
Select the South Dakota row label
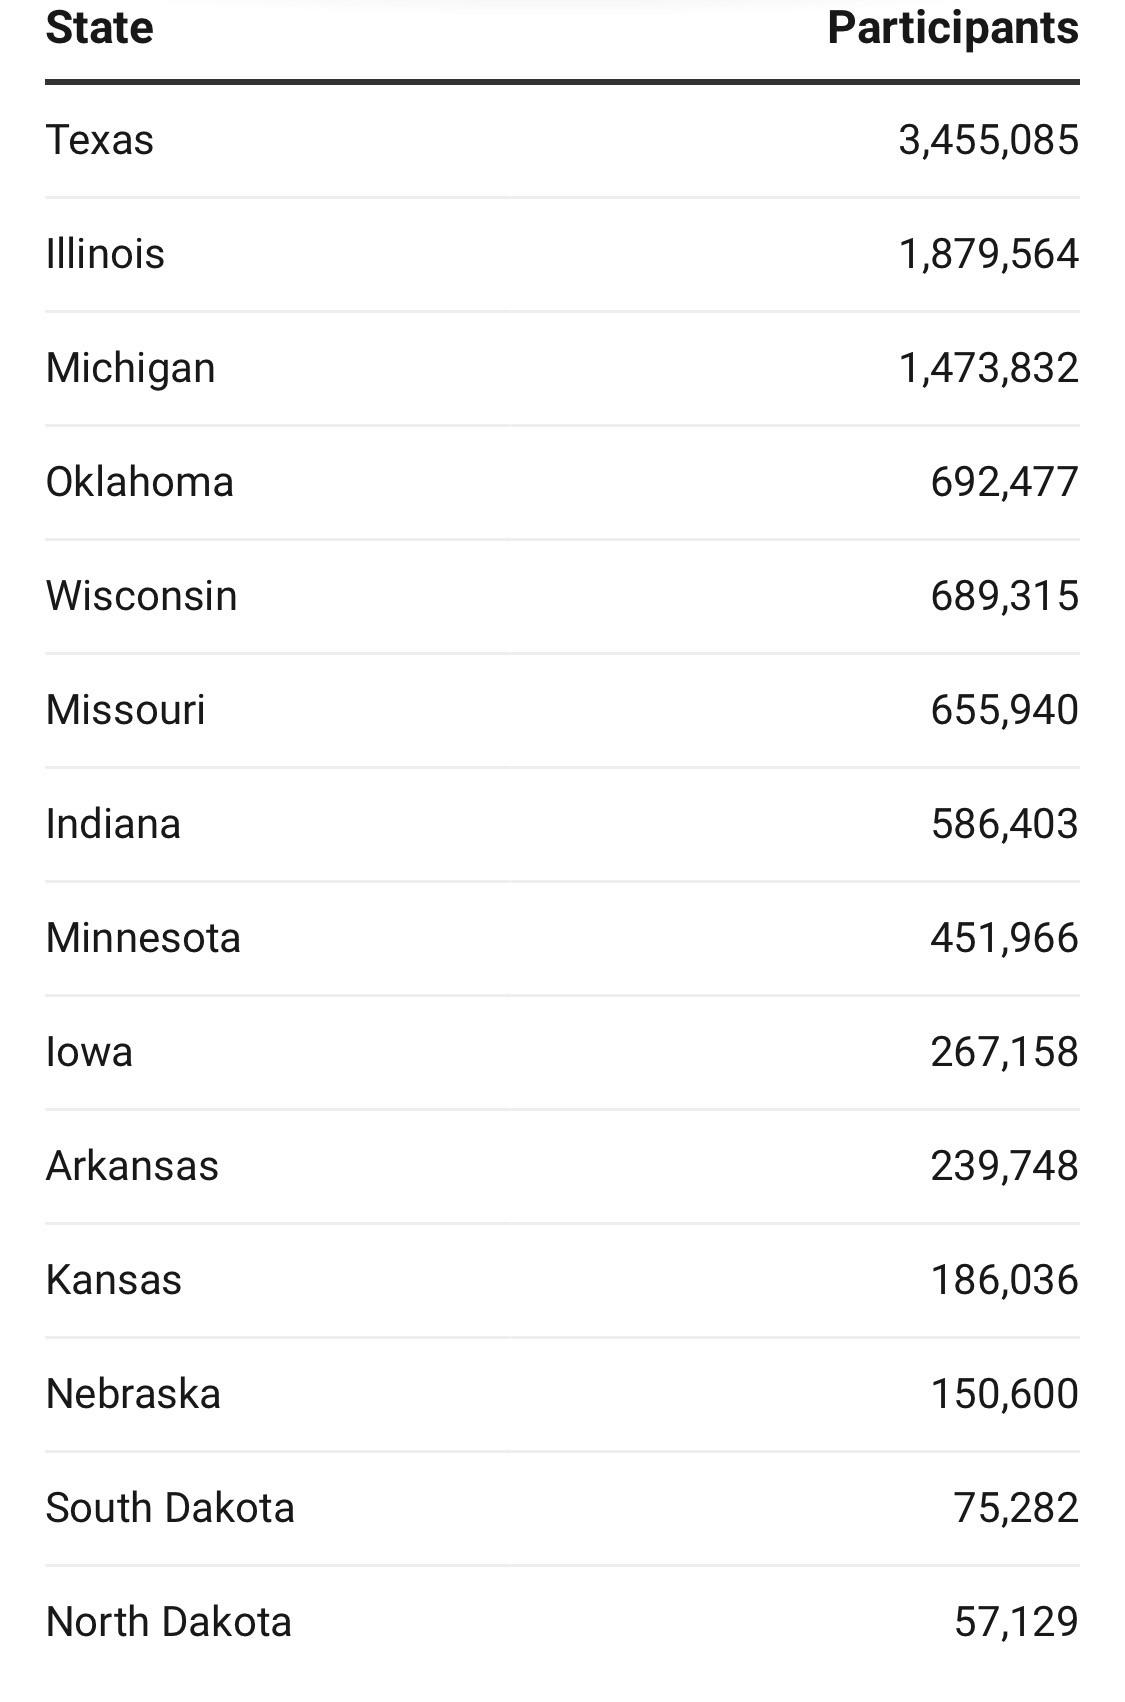tap(171, 1508)
